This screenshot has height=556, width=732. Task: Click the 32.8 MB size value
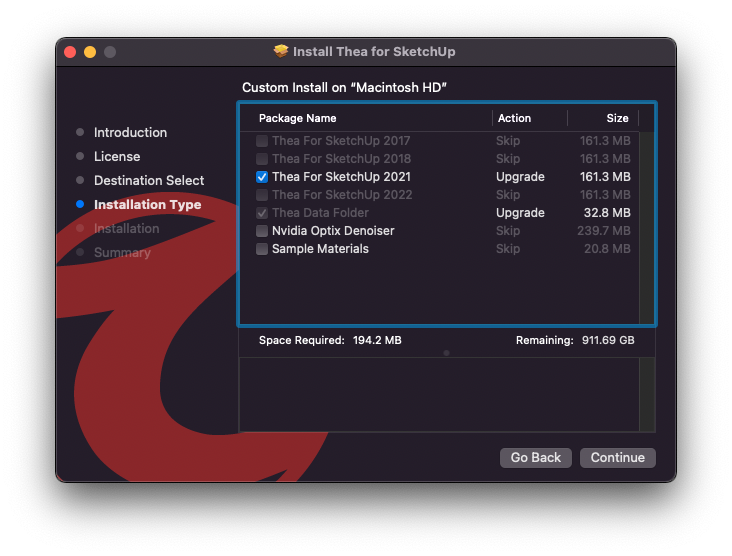pos(607,213)
